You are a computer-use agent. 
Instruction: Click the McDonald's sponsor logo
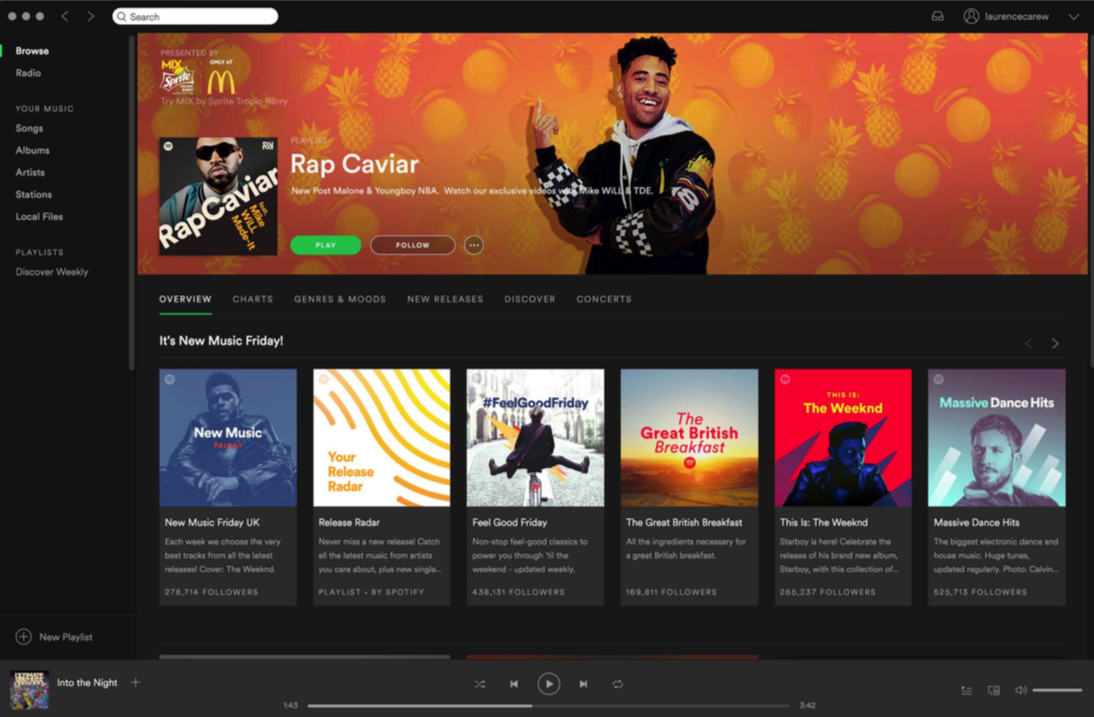221,77
